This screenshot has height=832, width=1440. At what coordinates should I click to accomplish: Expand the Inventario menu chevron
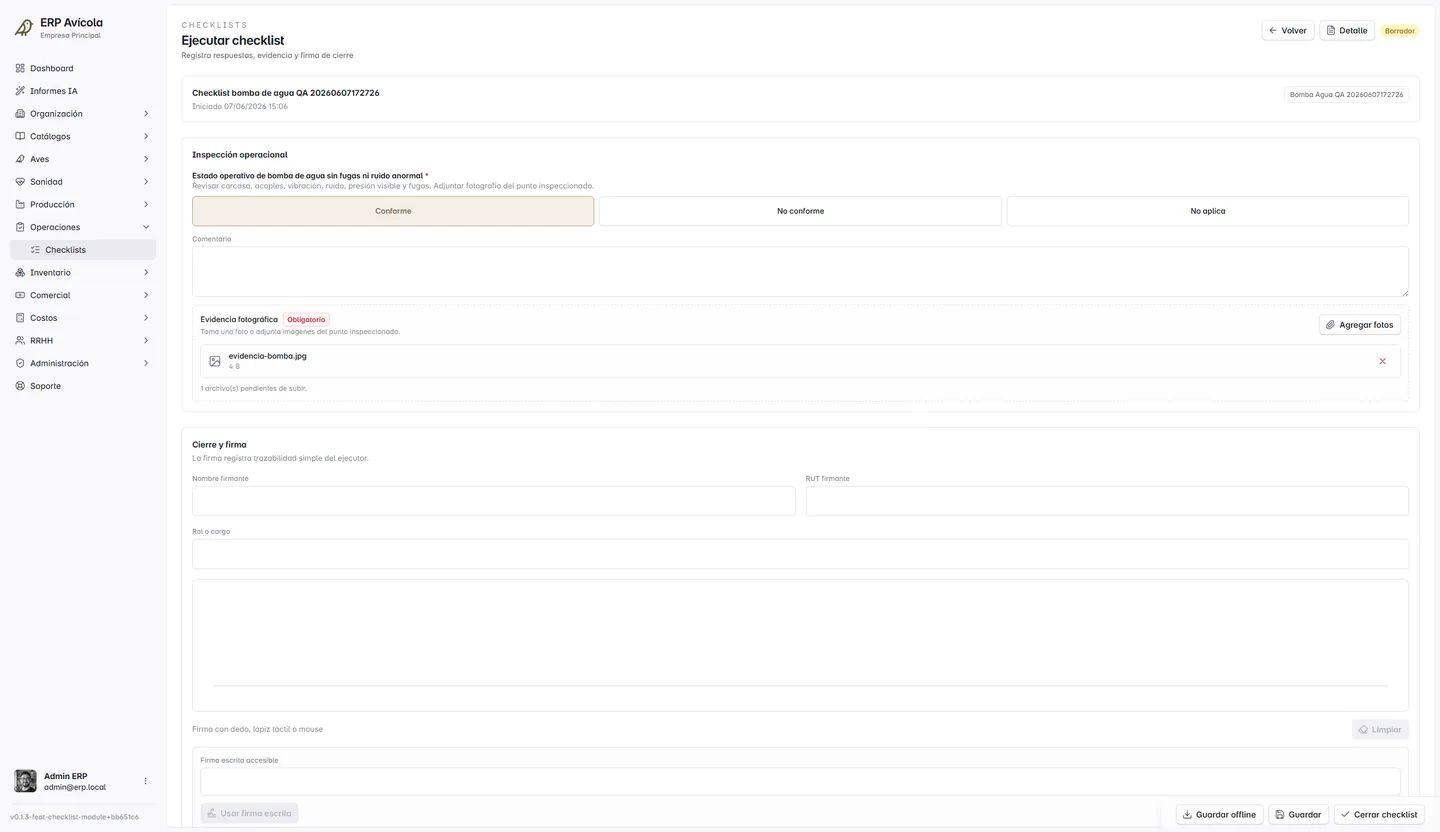146,272
